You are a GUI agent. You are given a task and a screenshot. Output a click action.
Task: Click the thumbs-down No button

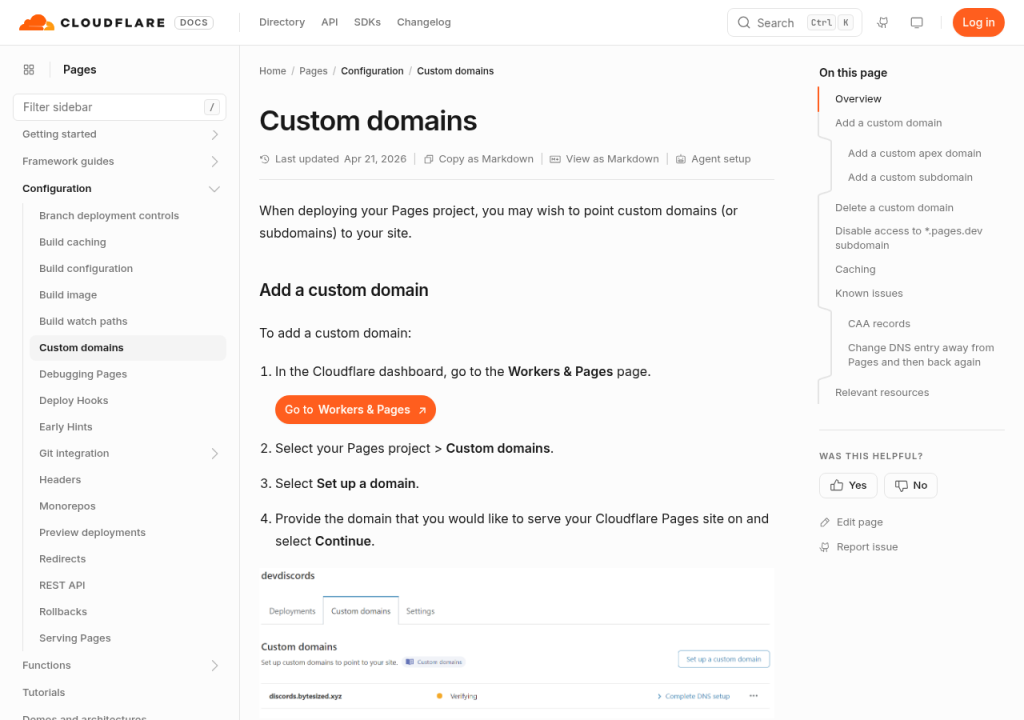point(910,485)
